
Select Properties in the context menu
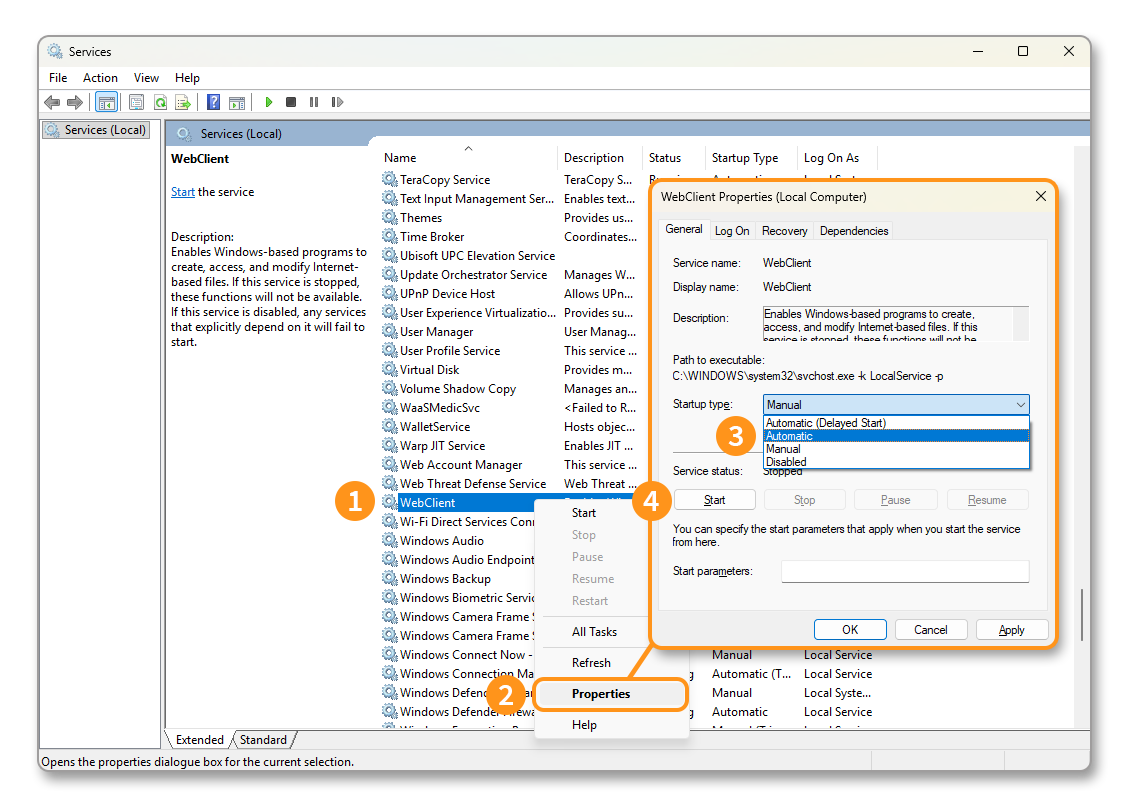tap(601, 694)
